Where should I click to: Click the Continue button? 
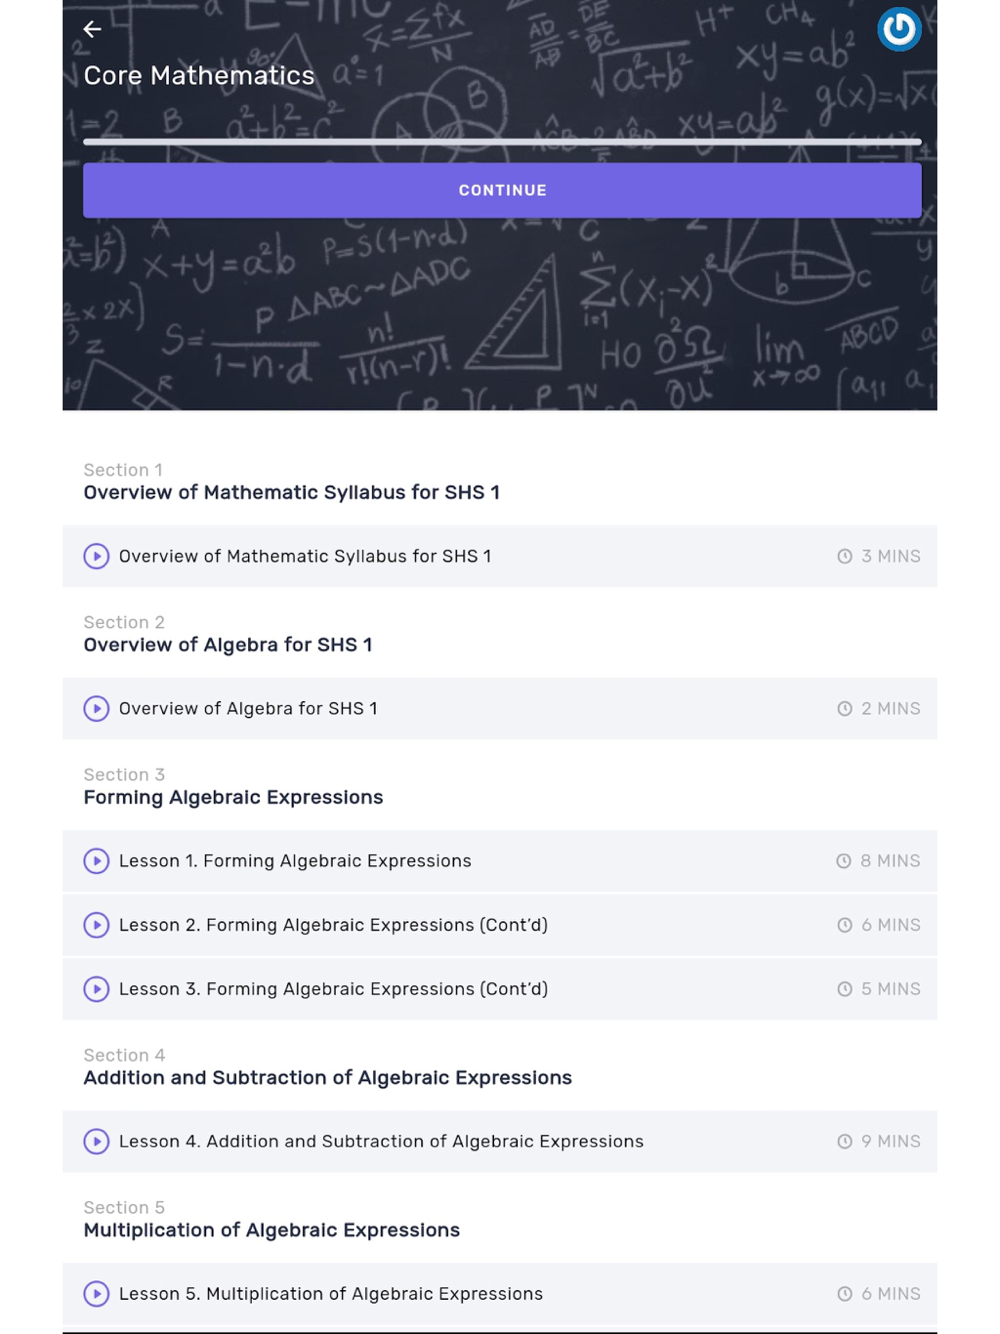(x=502, y=190)
